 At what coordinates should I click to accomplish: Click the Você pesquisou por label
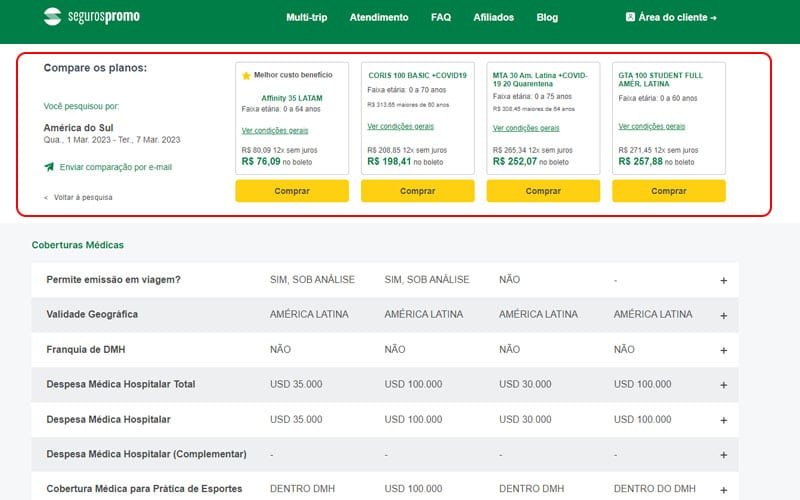point(81,106)
